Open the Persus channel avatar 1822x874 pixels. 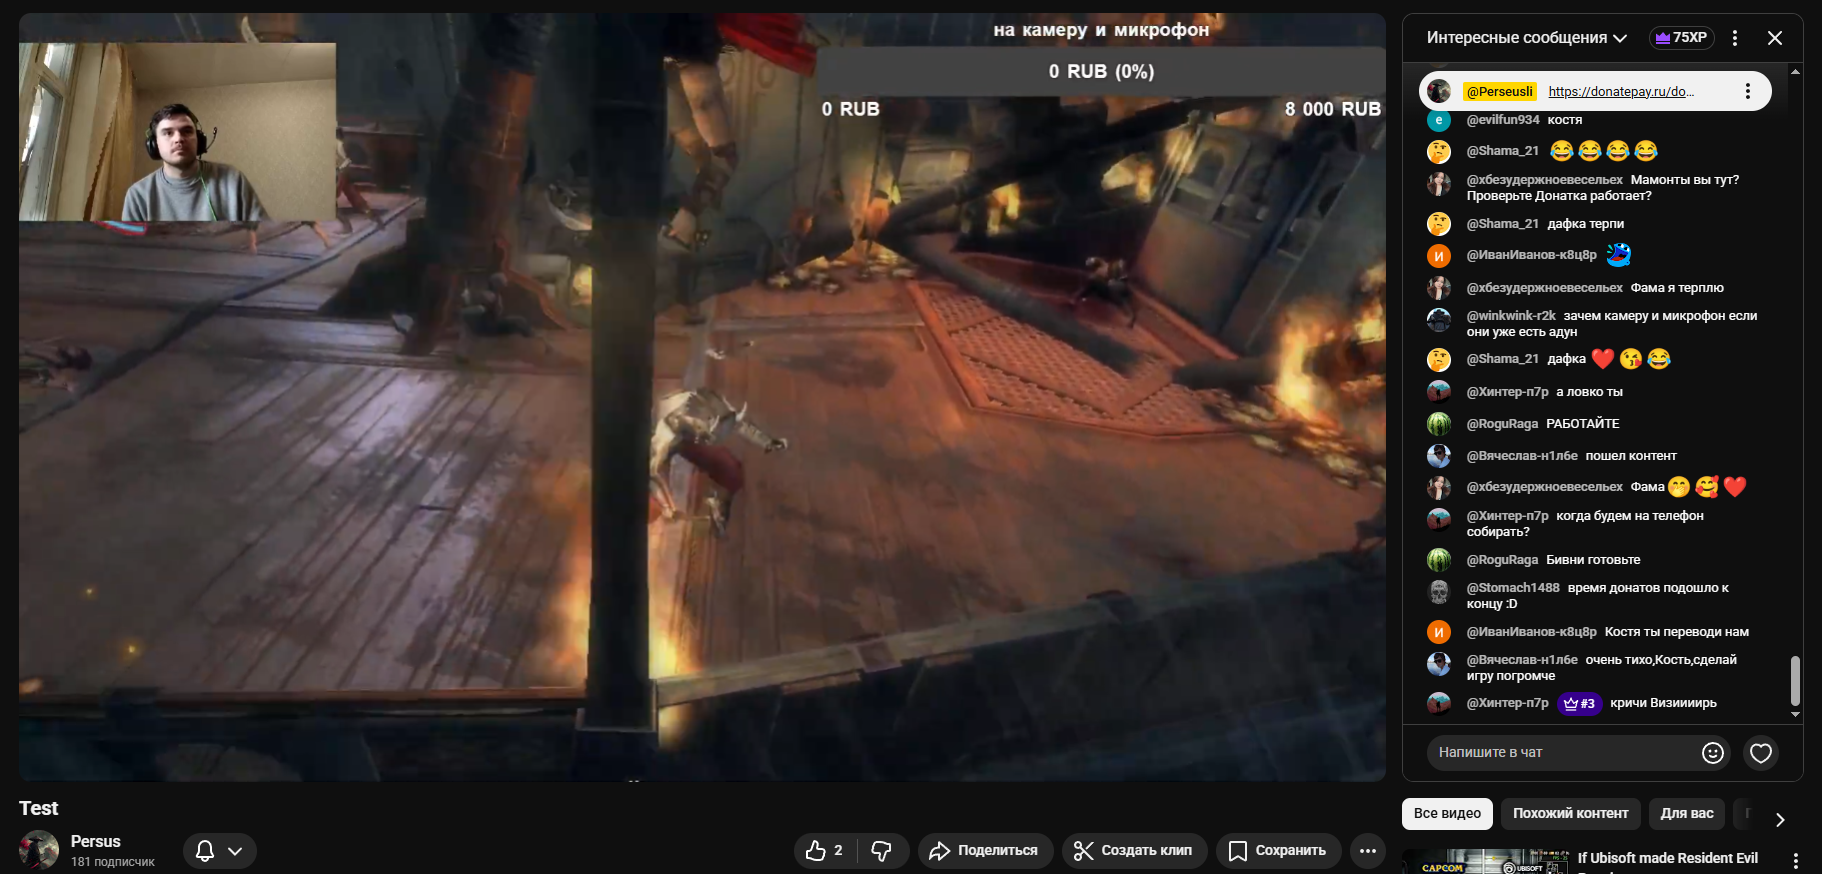coord(39,850)
